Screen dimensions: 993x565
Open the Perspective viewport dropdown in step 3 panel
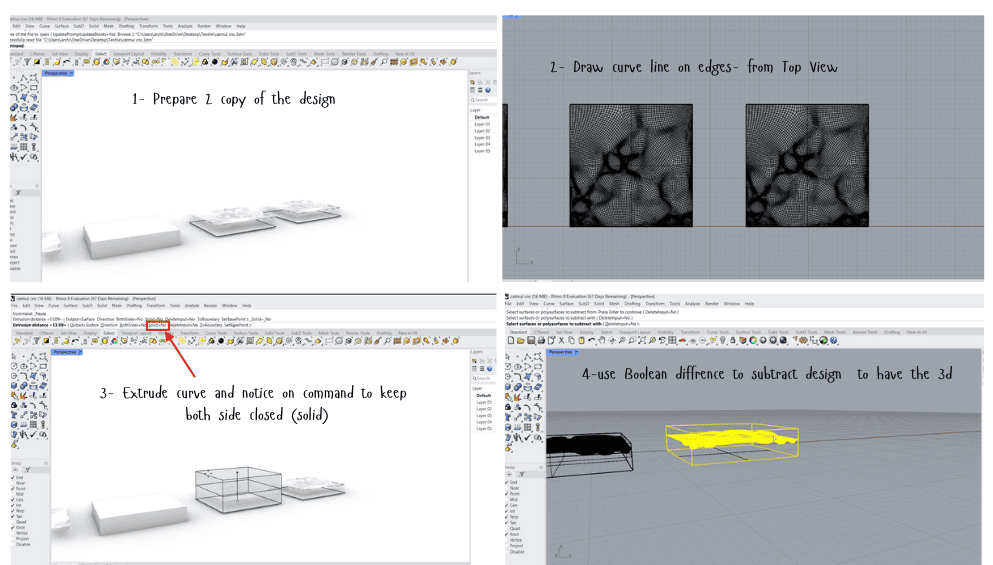tap(78, 352)
